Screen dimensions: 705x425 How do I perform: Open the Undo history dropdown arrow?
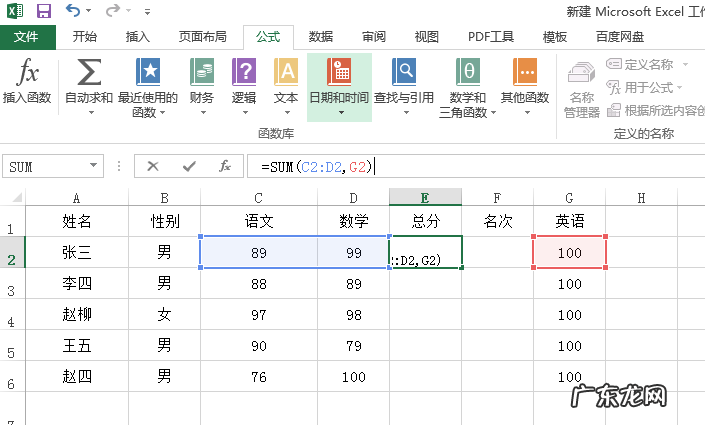coord(88,10)
